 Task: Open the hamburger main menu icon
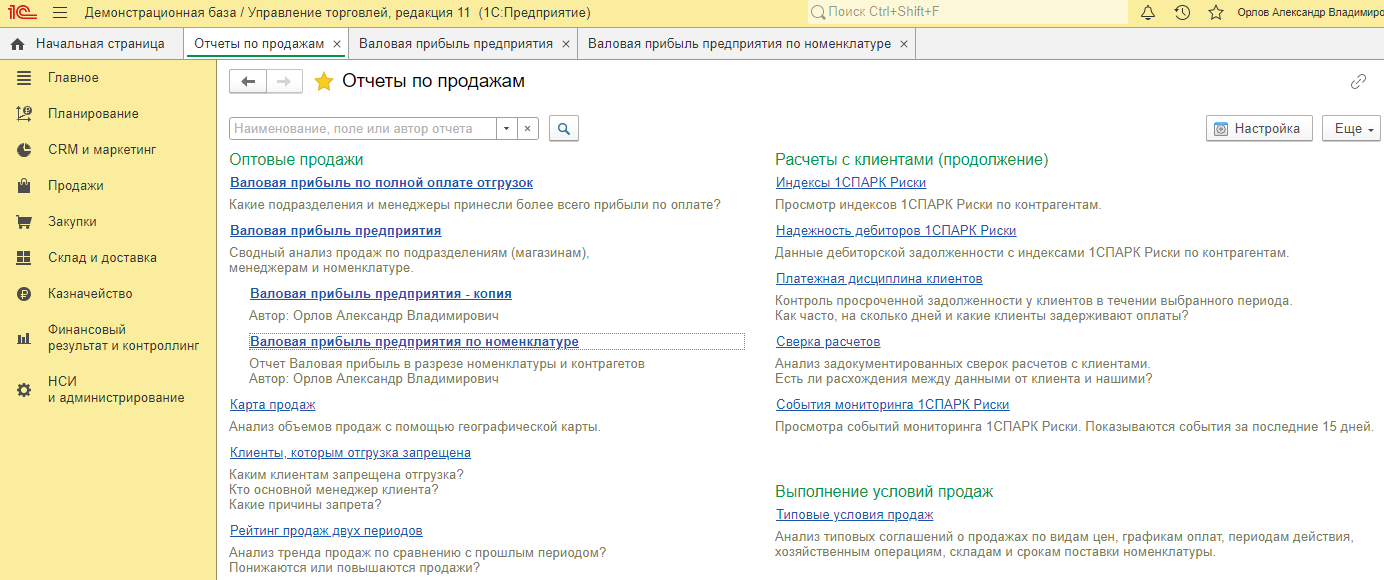click(60, 13)
